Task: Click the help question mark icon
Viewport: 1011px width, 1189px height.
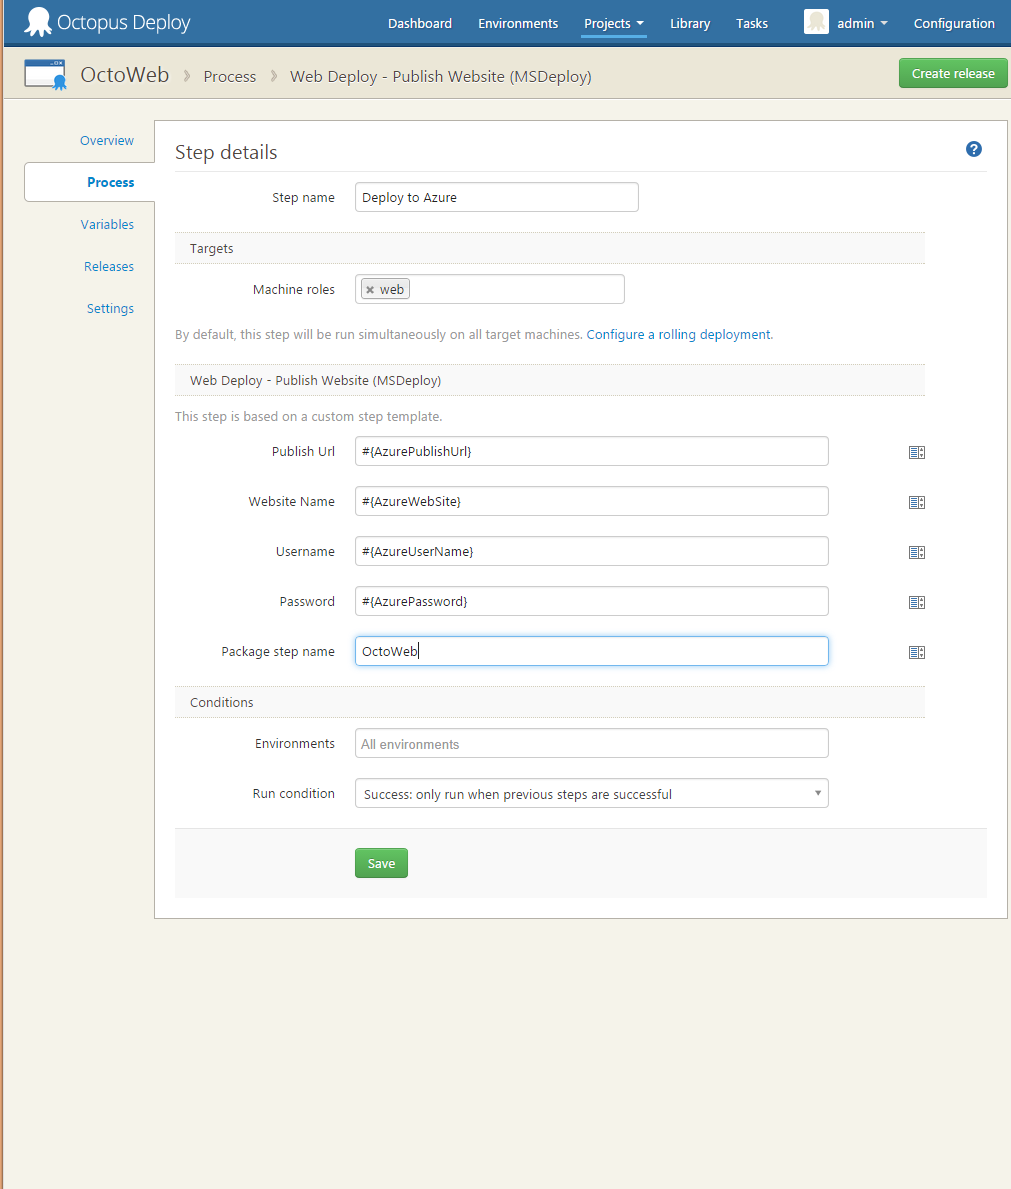Action: click(x=973, y=149)
